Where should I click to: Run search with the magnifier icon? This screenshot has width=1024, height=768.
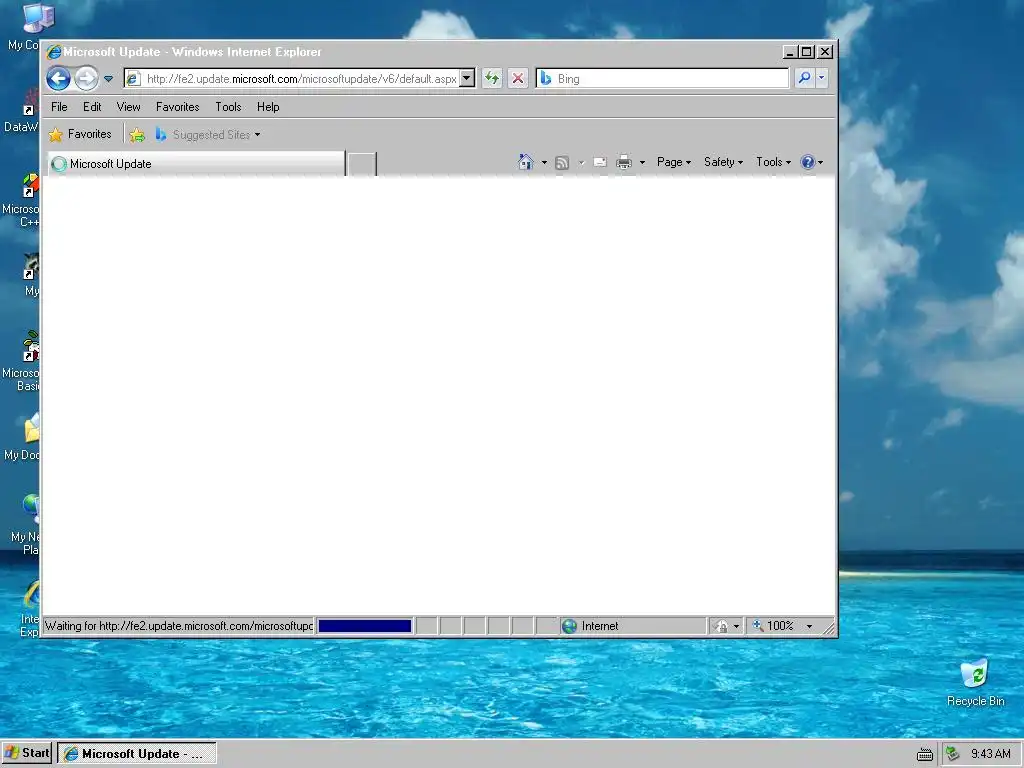click(x=804, y=78)
